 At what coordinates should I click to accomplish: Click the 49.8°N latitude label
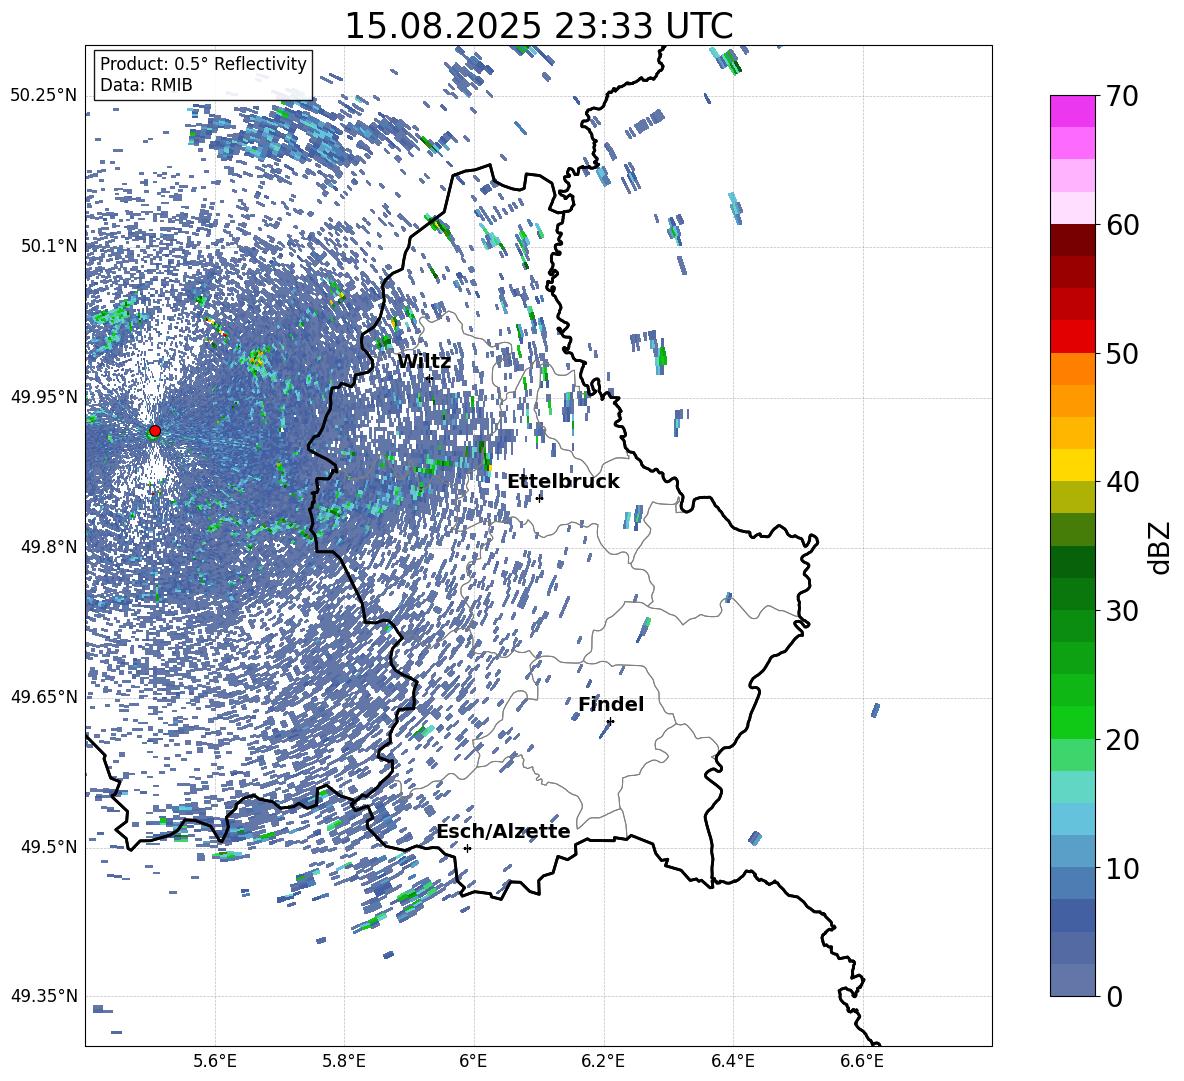[x=48, y=547]
